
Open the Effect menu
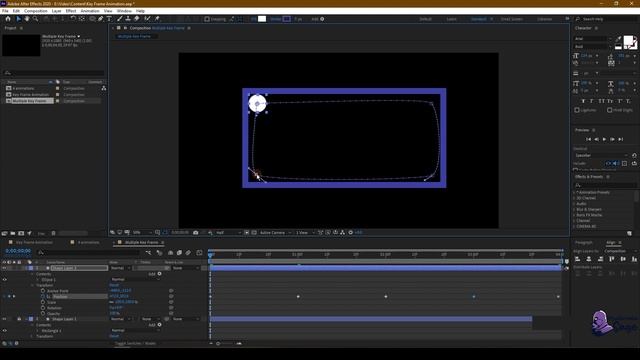[71, 11]
